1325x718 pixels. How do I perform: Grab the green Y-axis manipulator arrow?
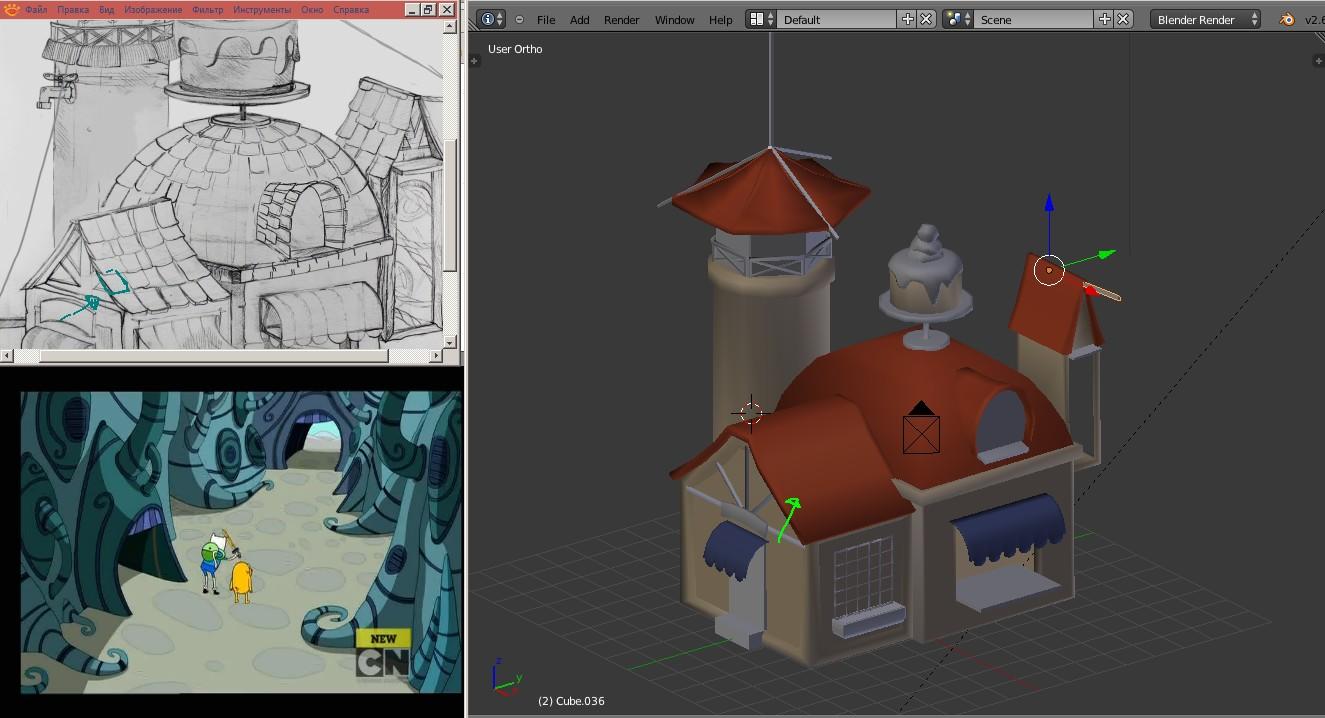(x=1105, y=254)
